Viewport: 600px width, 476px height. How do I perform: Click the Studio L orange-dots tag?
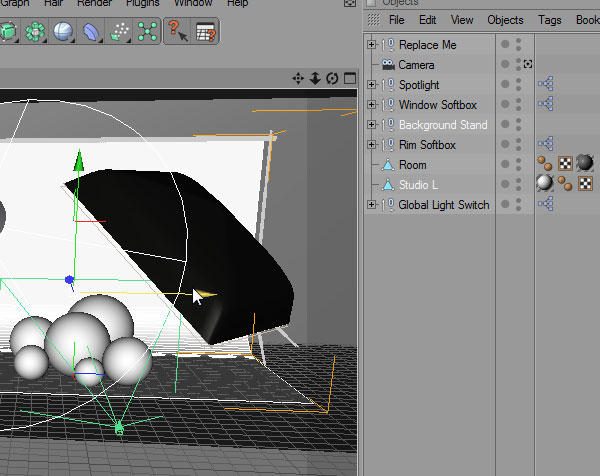click(565, 184)
